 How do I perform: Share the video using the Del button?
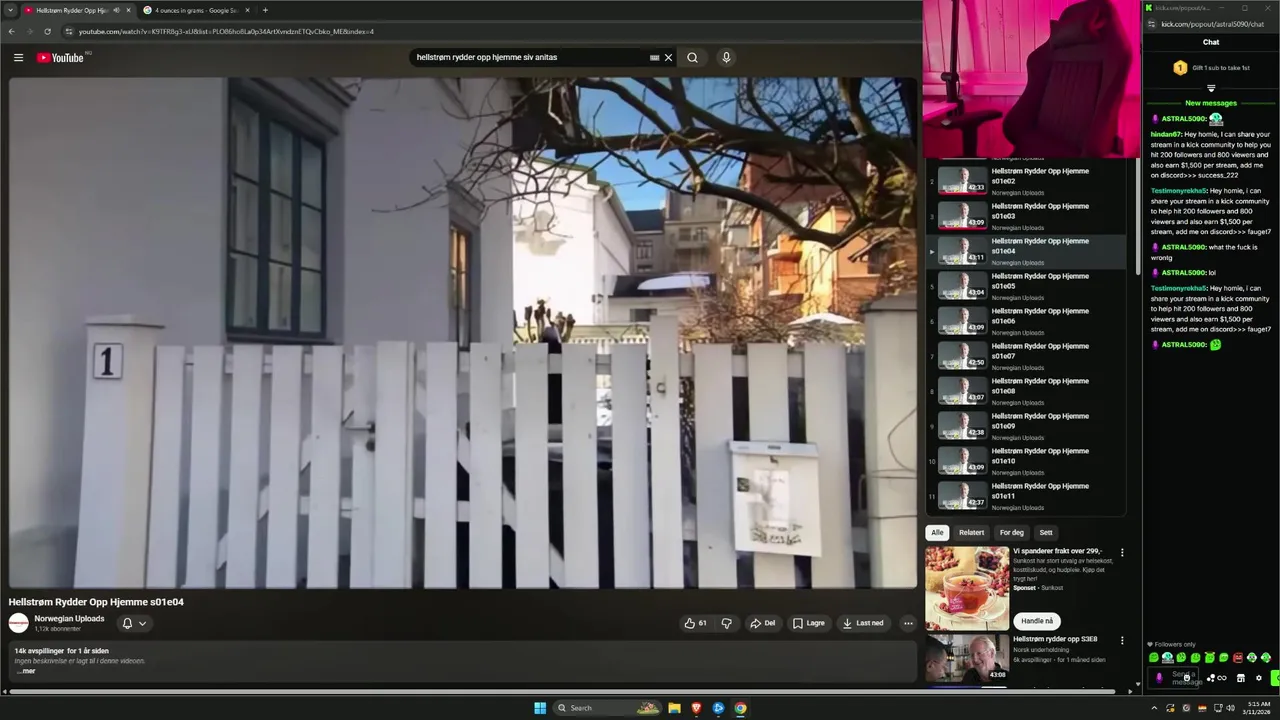pos(763,623)
